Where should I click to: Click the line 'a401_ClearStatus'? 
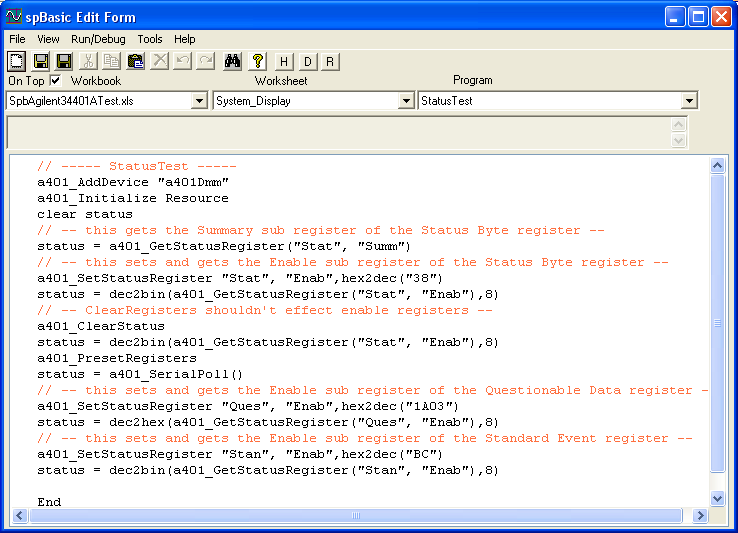(x=101, y=326)
